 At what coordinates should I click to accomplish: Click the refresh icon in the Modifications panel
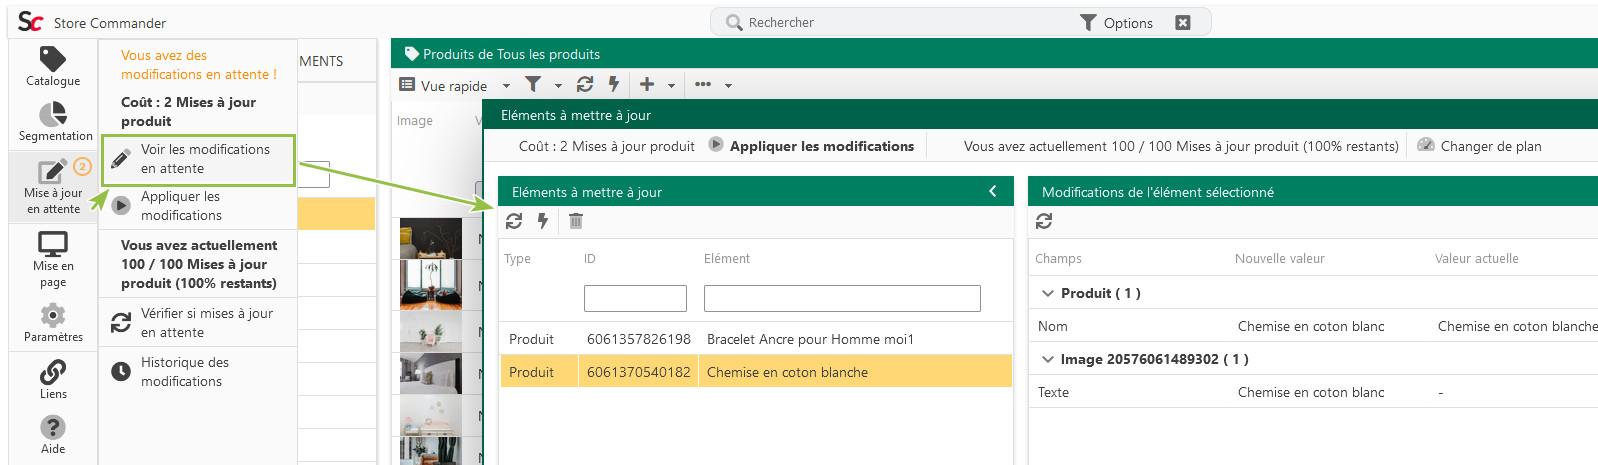[1044, 221]
